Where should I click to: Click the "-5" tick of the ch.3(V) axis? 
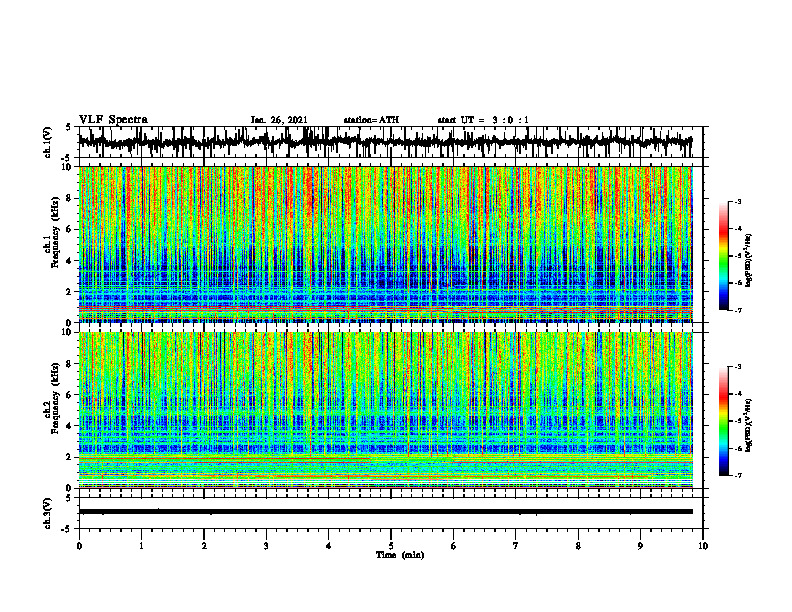(68, 529)
